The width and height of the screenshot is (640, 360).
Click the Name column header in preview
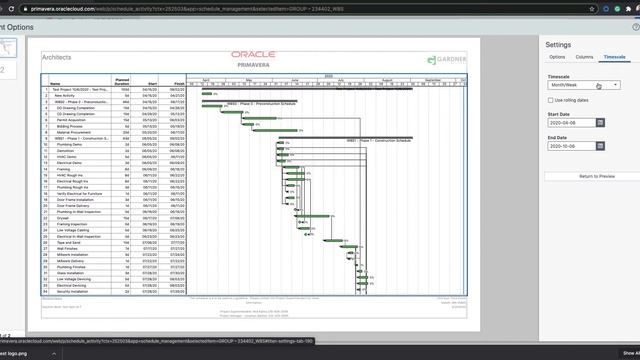[55, 84]
